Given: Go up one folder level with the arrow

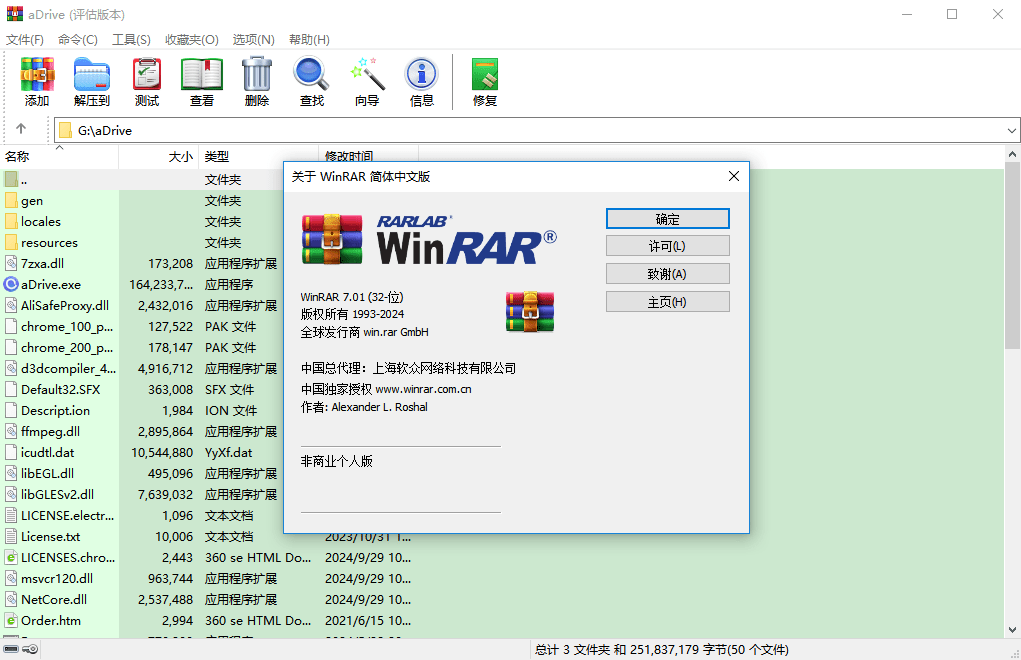Looking at the screenshot, I should (21, 129).
